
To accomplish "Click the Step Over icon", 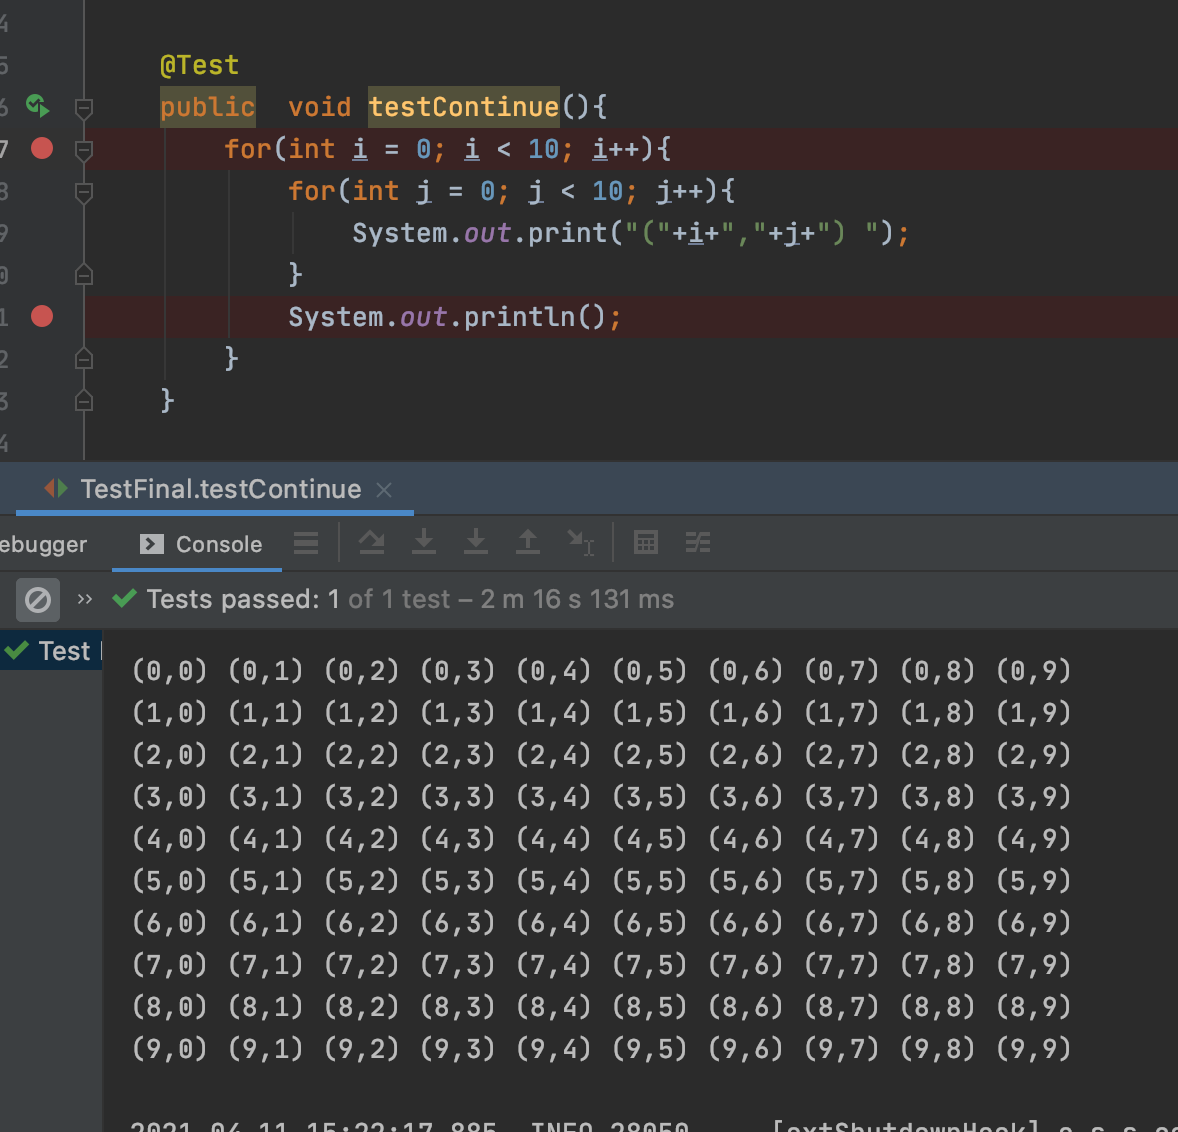I will click(372, 542).
